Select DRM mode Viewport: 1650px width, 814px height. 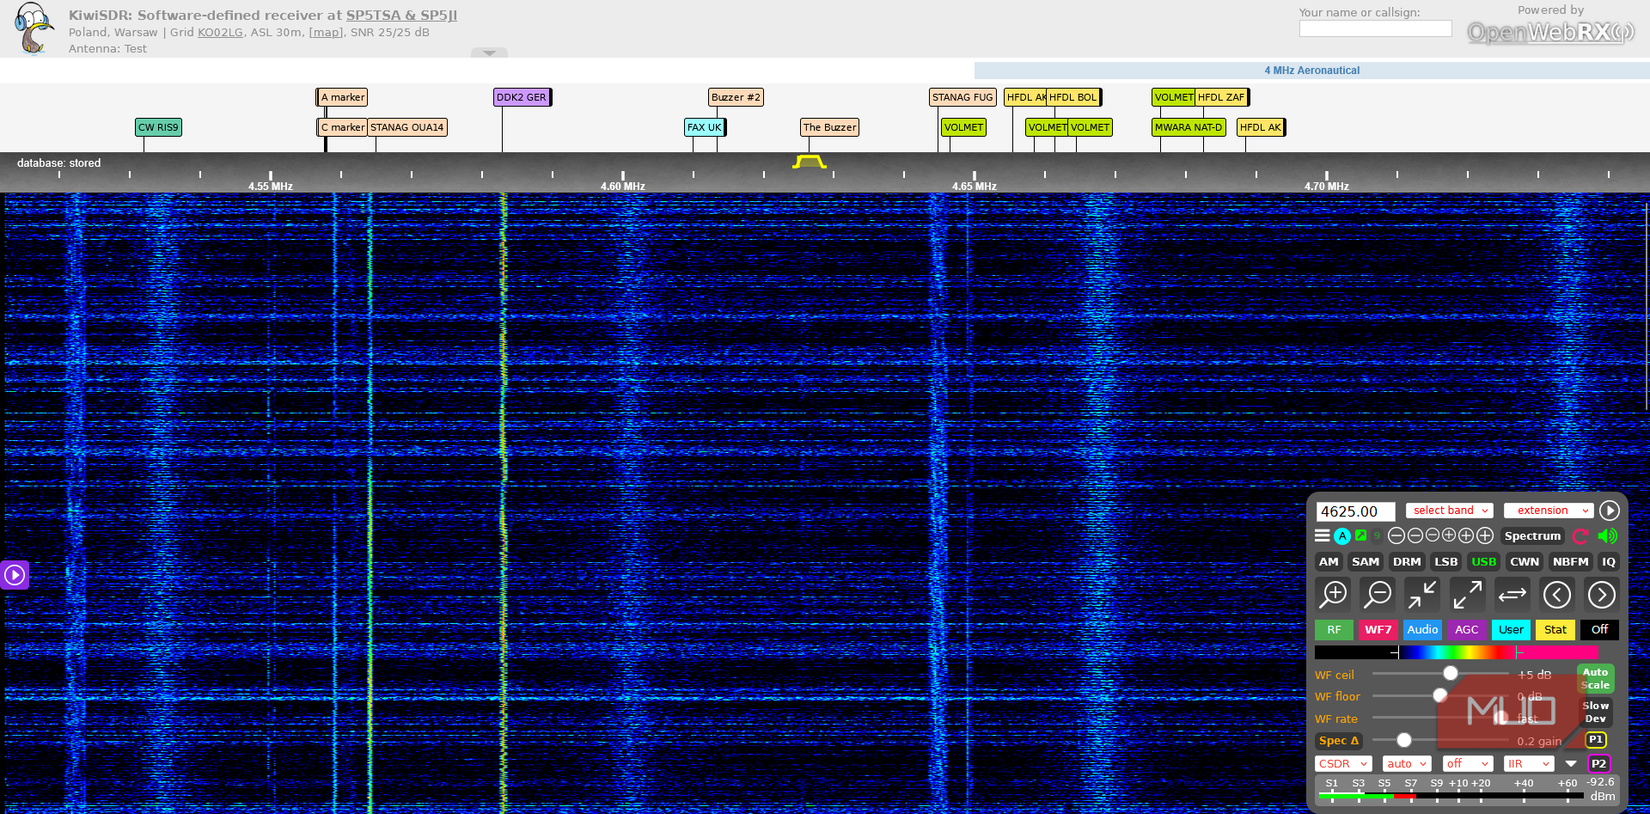click(1406, 562)
